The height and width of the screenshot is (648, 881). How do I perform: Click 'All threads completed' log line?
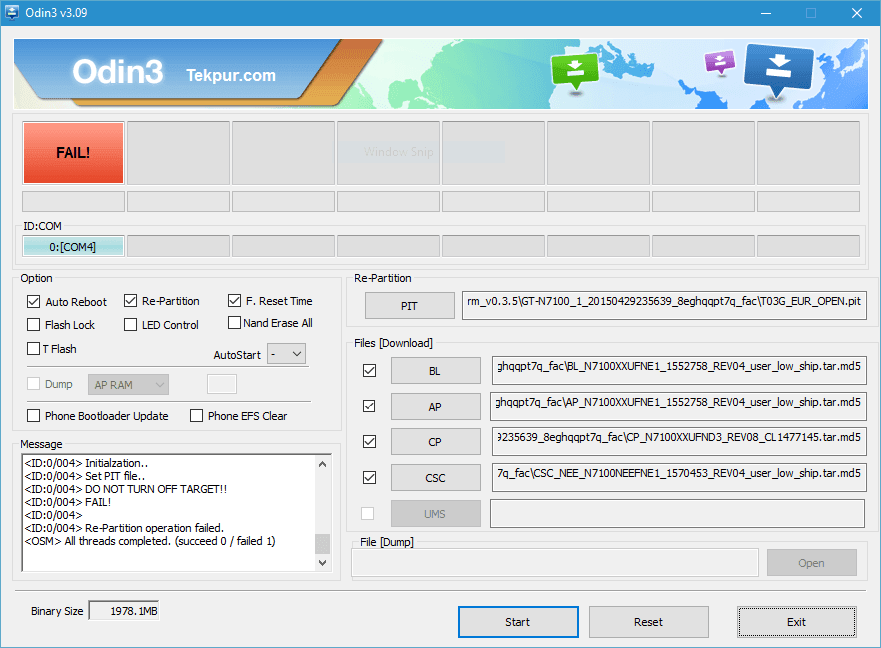point(150,541)
